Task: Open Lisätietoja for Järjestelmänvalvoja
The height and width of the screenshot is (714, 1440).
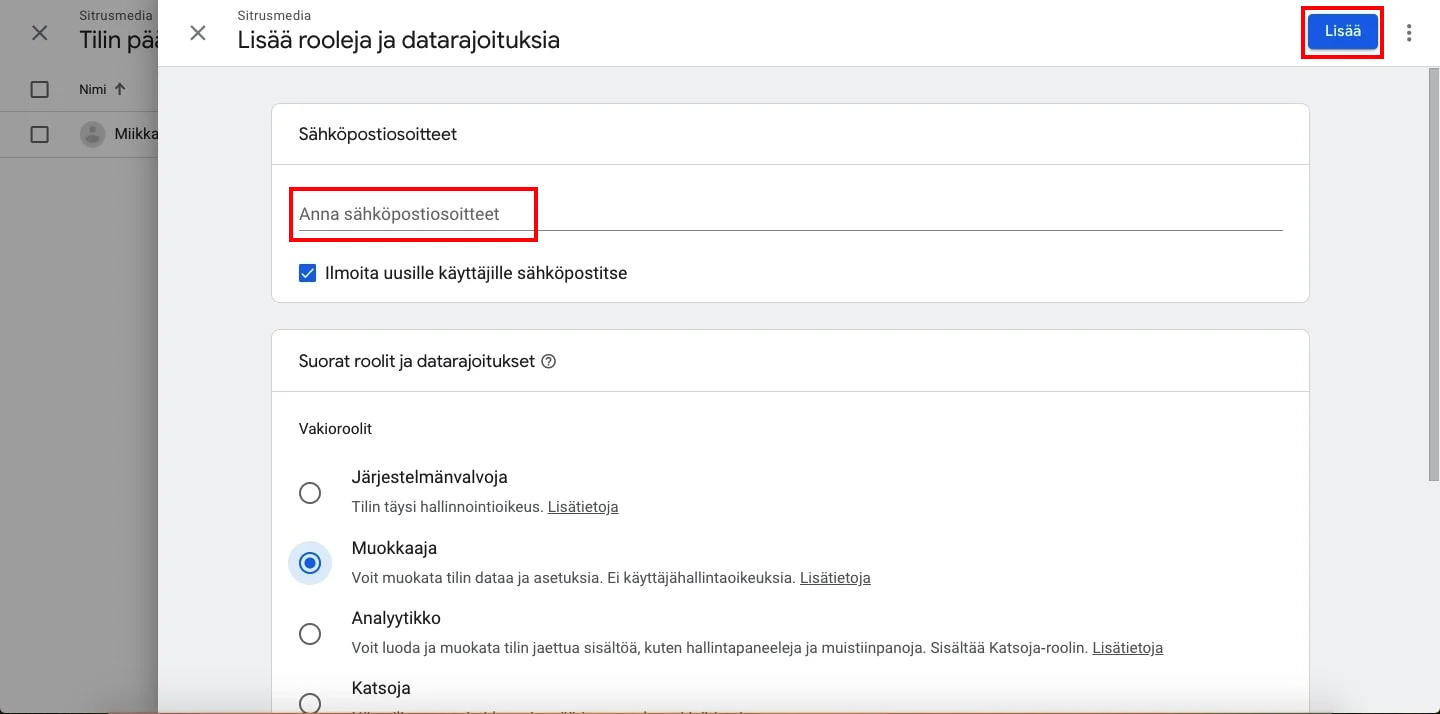Action: pyautogui.click(x=583, y=507)
